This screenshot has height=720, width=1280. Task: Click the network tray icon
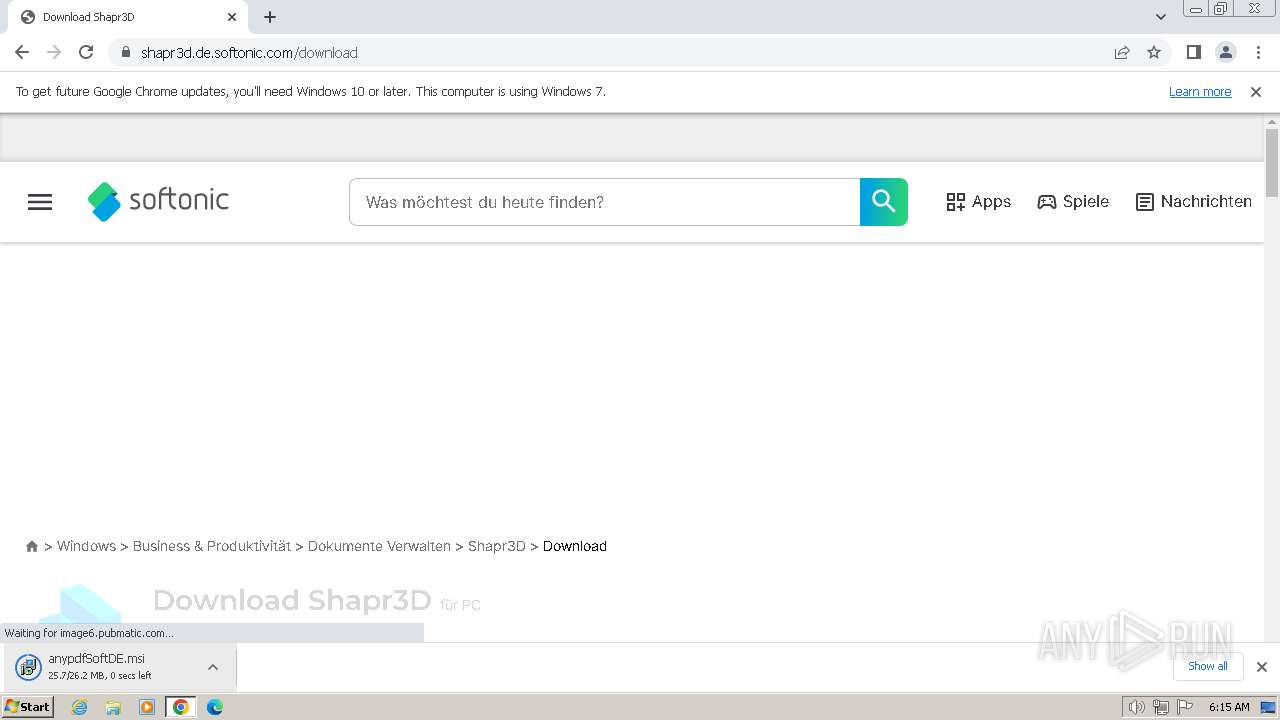pyautogui.click(x=1161, y=707)
